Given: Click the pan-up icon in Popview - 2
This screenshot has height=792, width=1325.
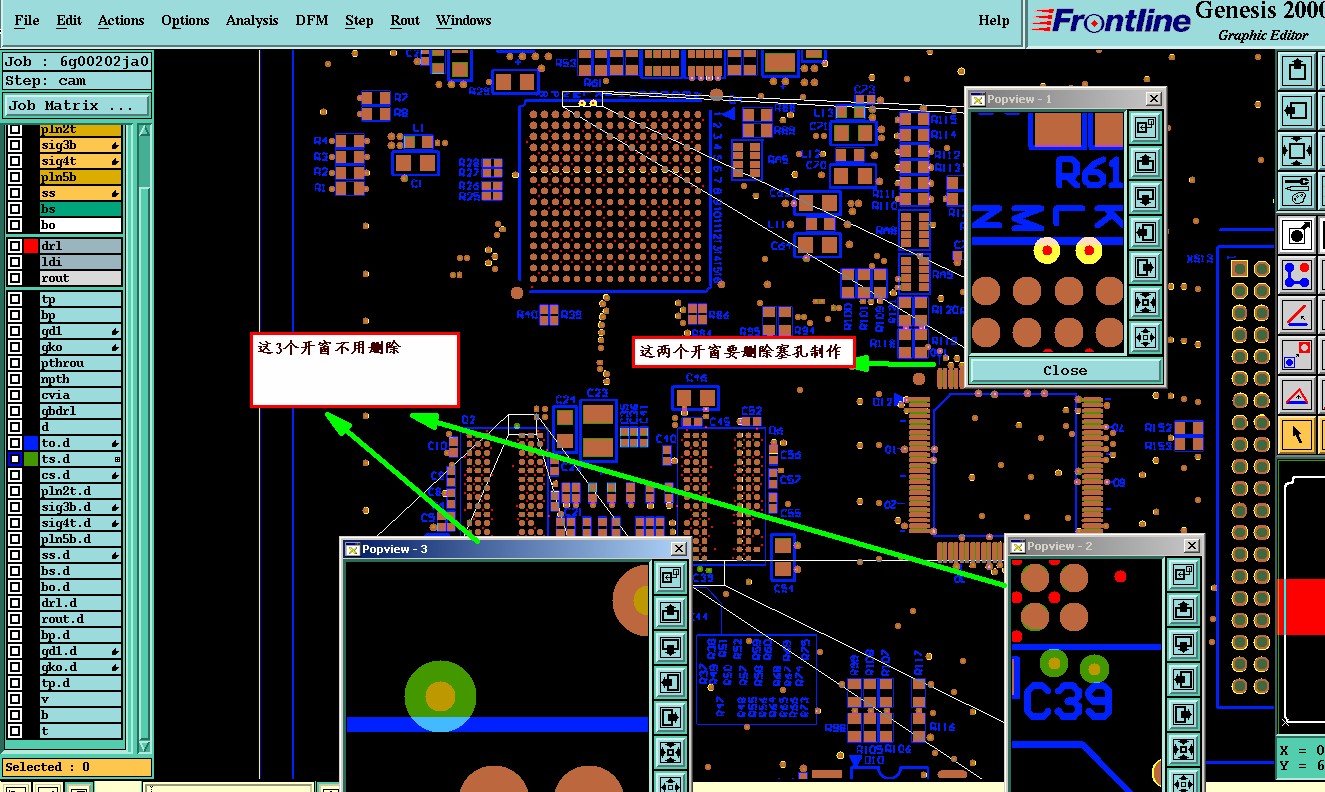Looking at the screenshot, I should pyautogui.click(x=1183, y=609).
